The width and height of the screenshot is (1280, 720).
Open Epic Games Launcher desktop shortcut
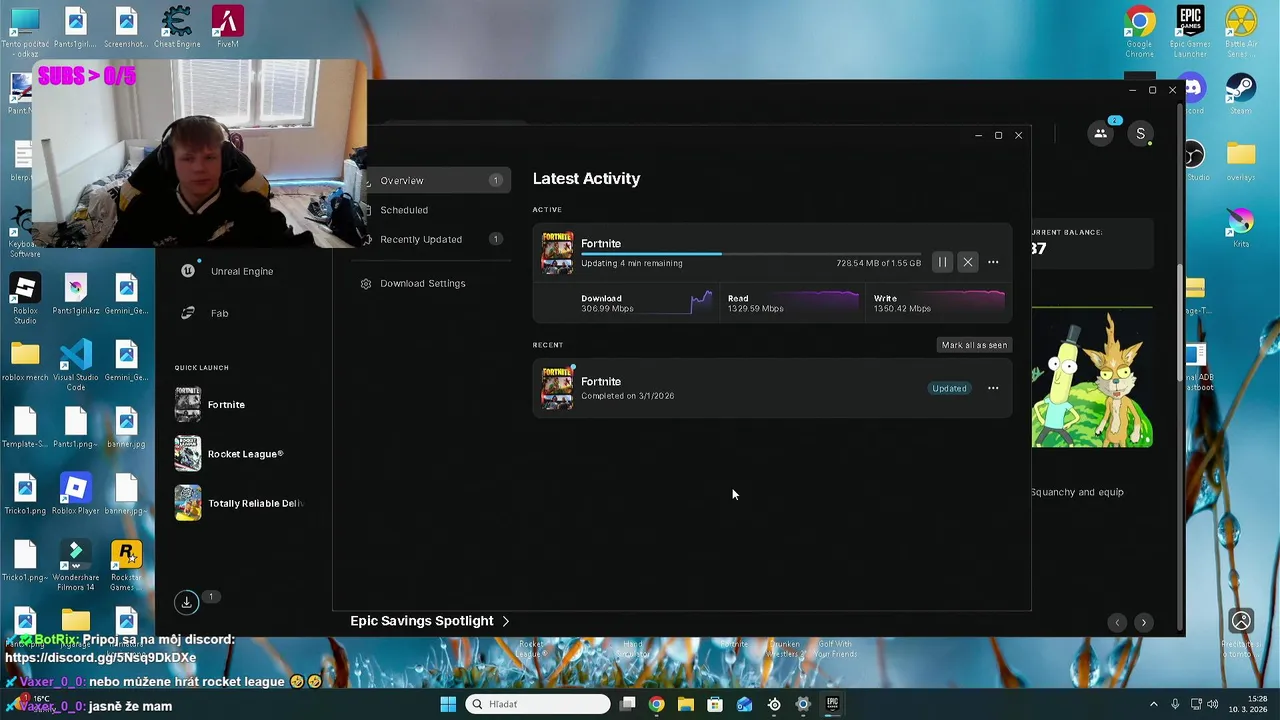(1190, 30)
